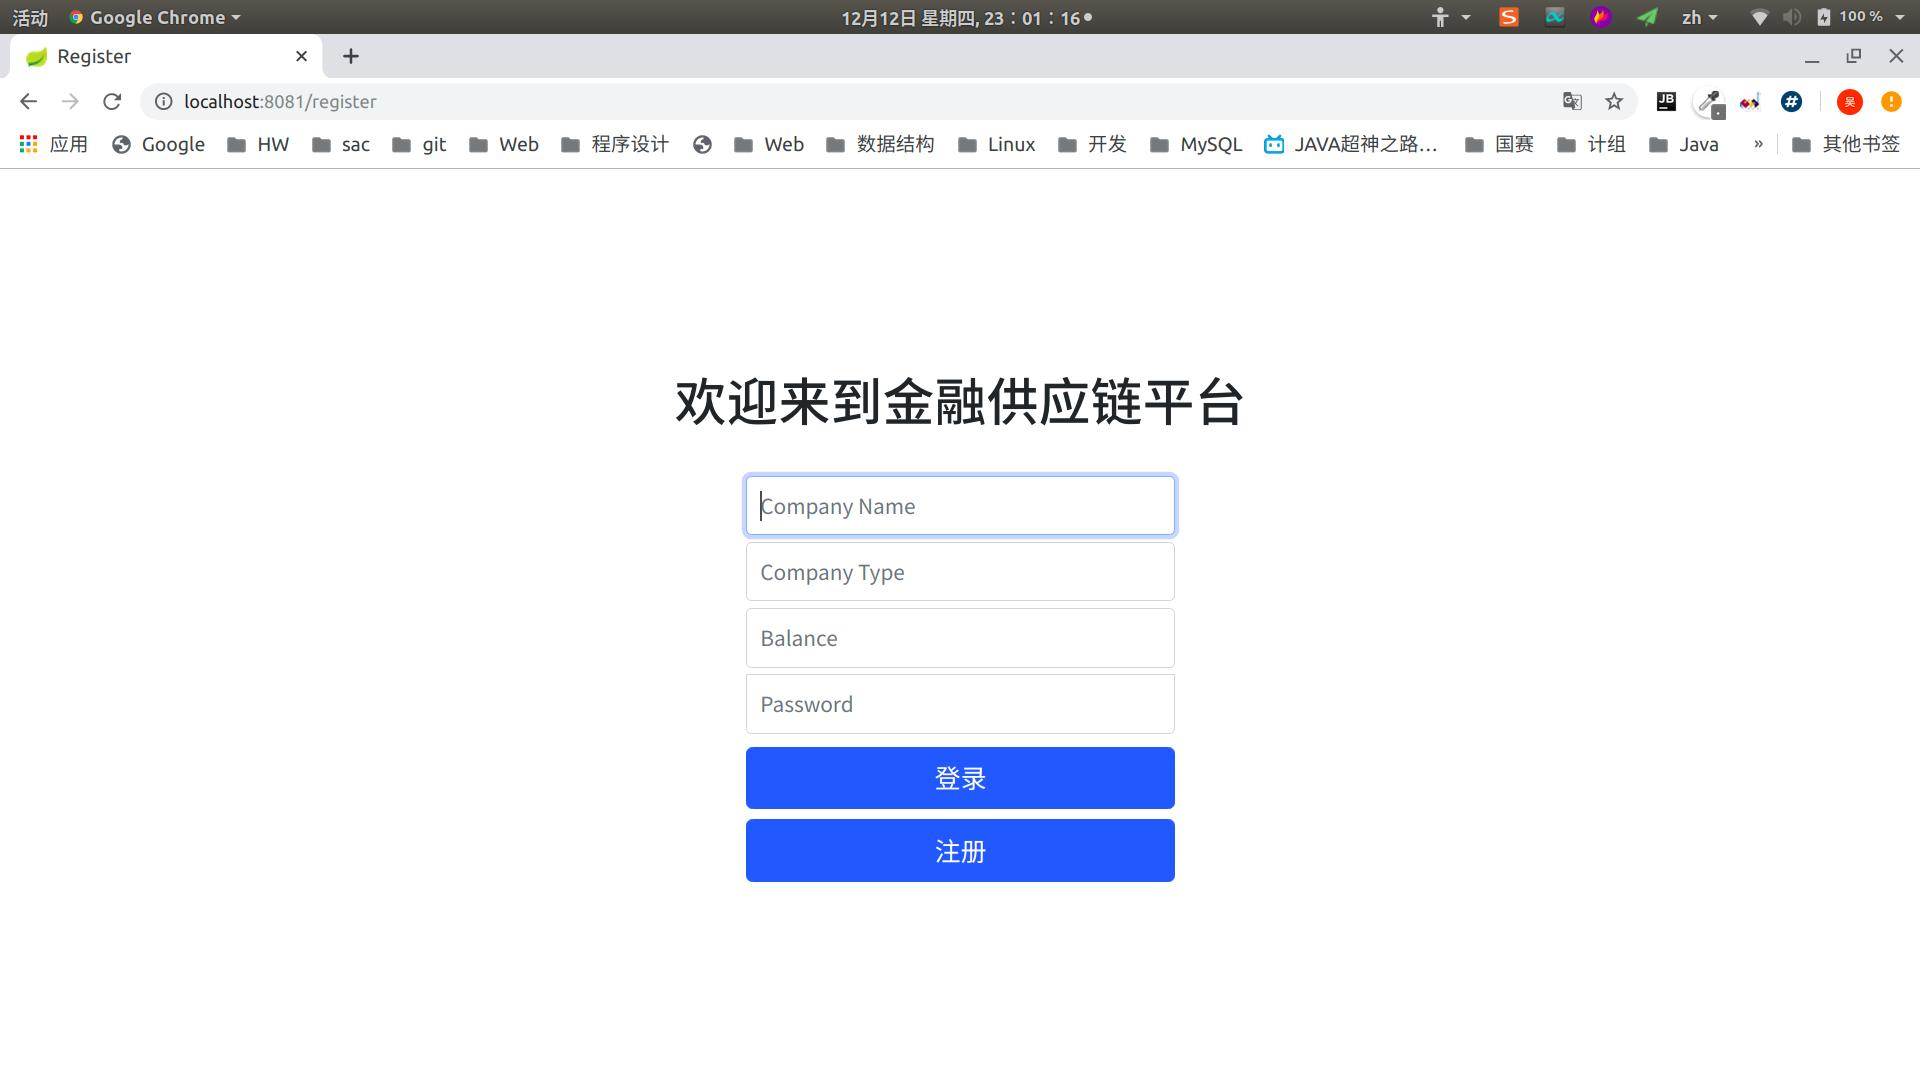Bookmark this page with star icon
1920x1080 pixels.
click(x=1614, y=101)
